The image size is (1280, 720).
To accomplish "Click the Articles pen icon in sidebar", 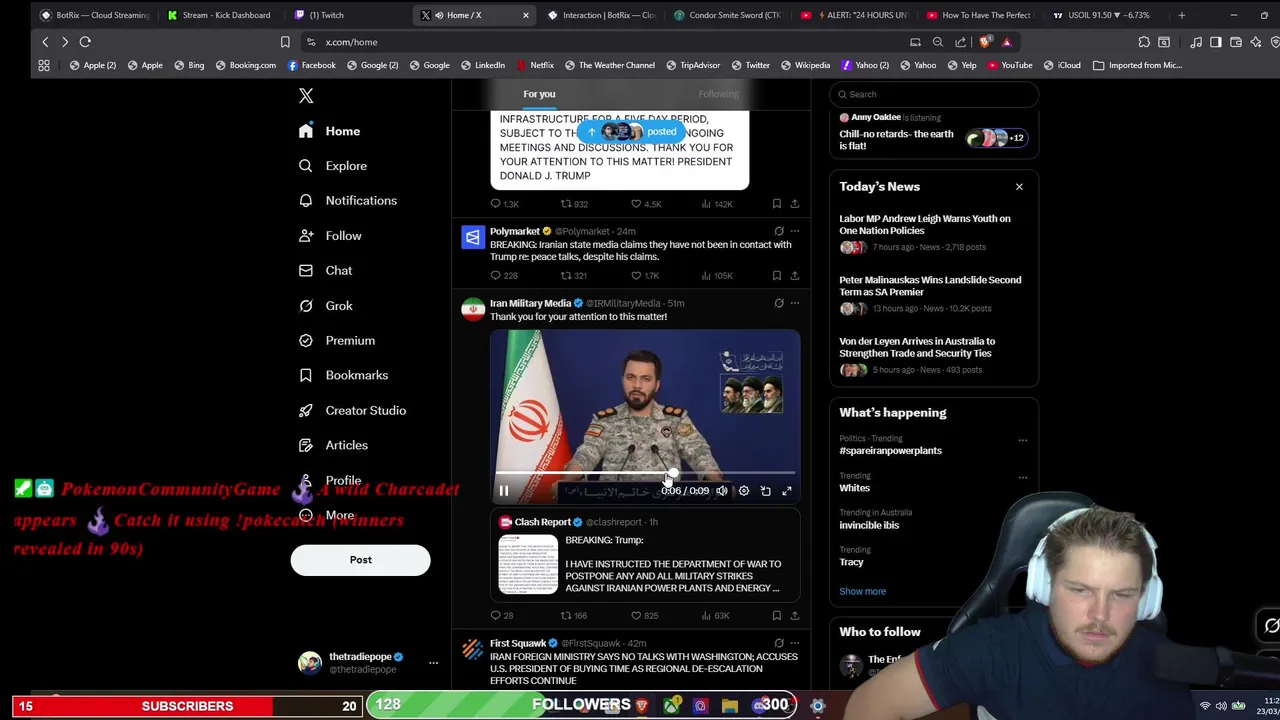I will click(x=306, y=445).
